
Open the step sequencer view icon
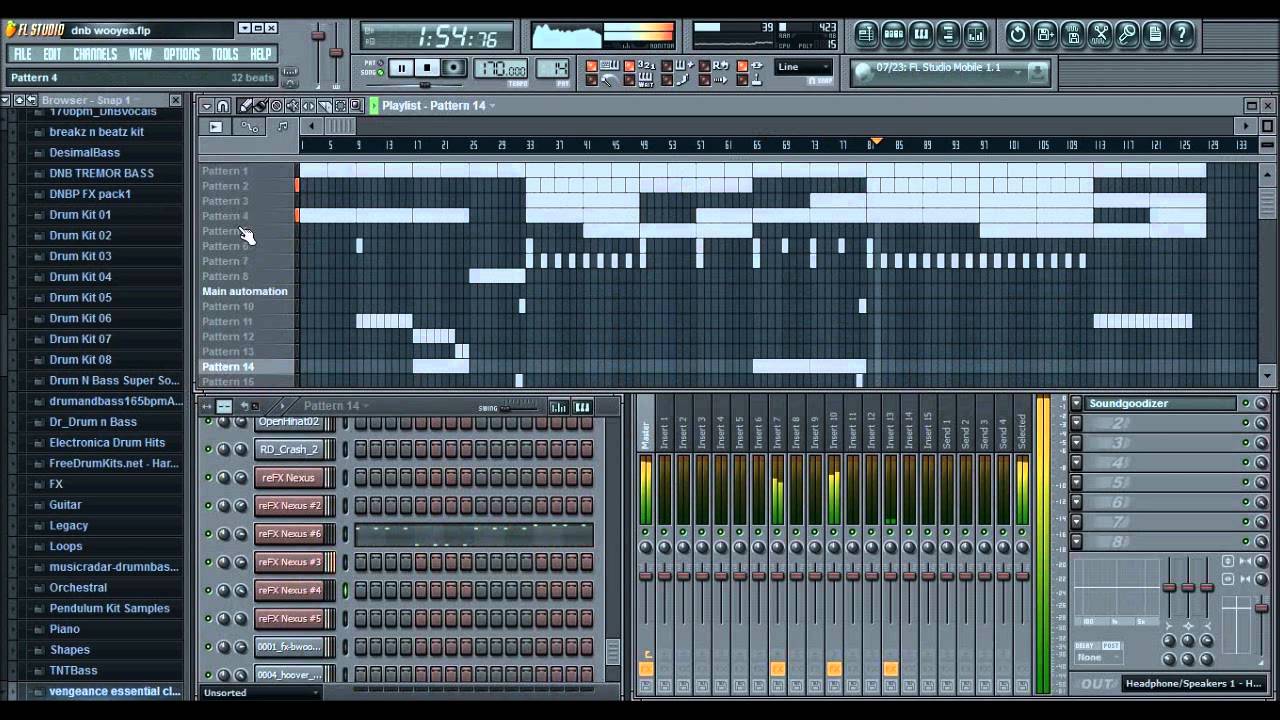tap(894, 34)
